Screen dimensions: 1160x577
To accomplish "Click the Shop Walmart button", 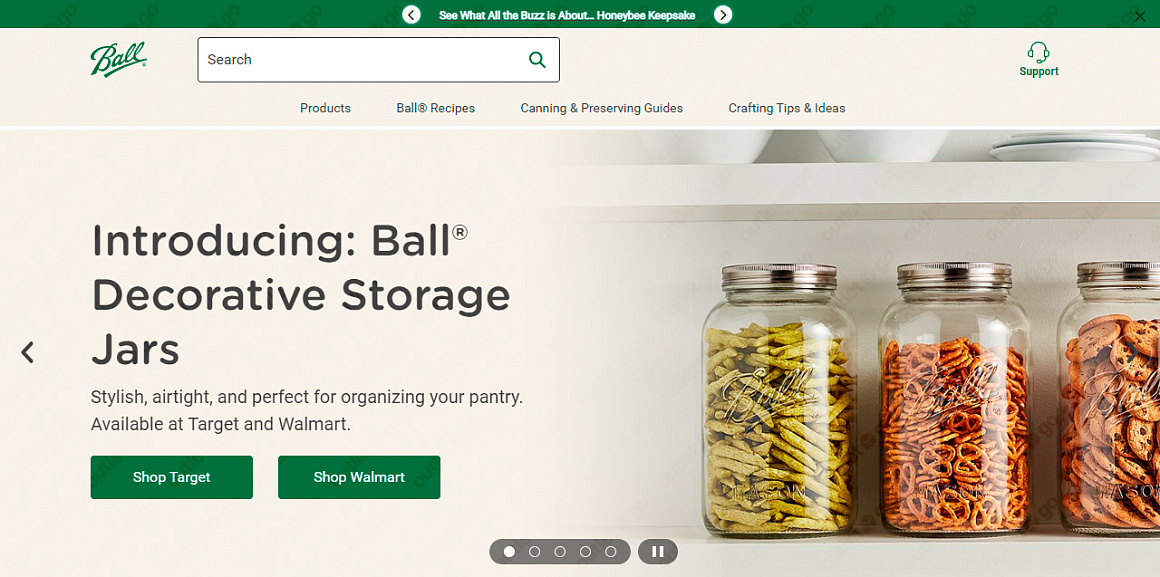I will tap(359, 477).
